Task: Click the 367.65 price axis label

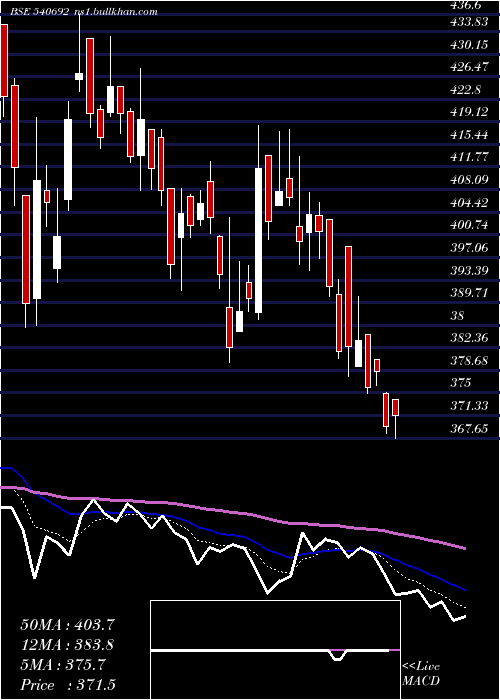Action: [468, 429]
